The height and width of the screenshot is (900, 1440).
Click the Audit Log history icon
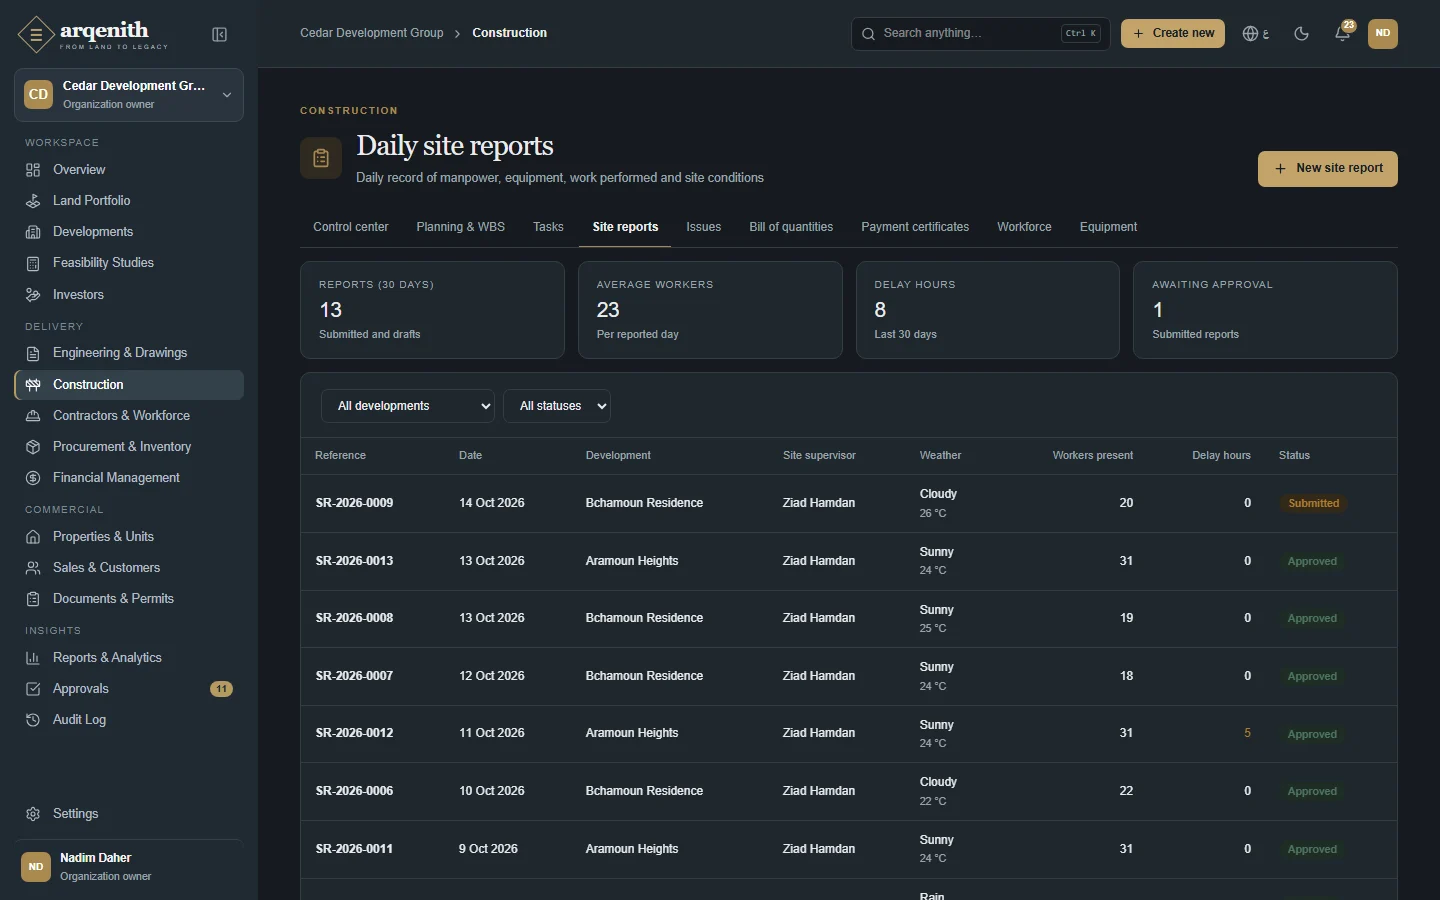pyautogui.click(x=33, y=720)
